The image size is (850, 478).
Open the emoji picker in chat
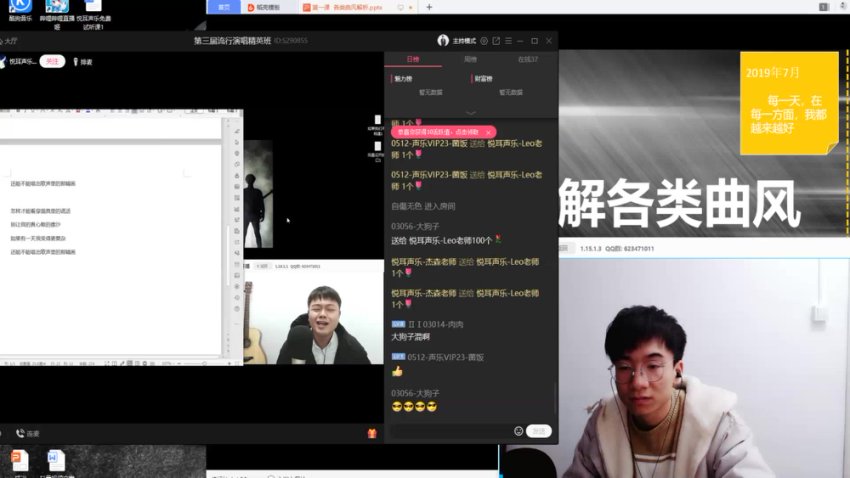coord(518,431)
